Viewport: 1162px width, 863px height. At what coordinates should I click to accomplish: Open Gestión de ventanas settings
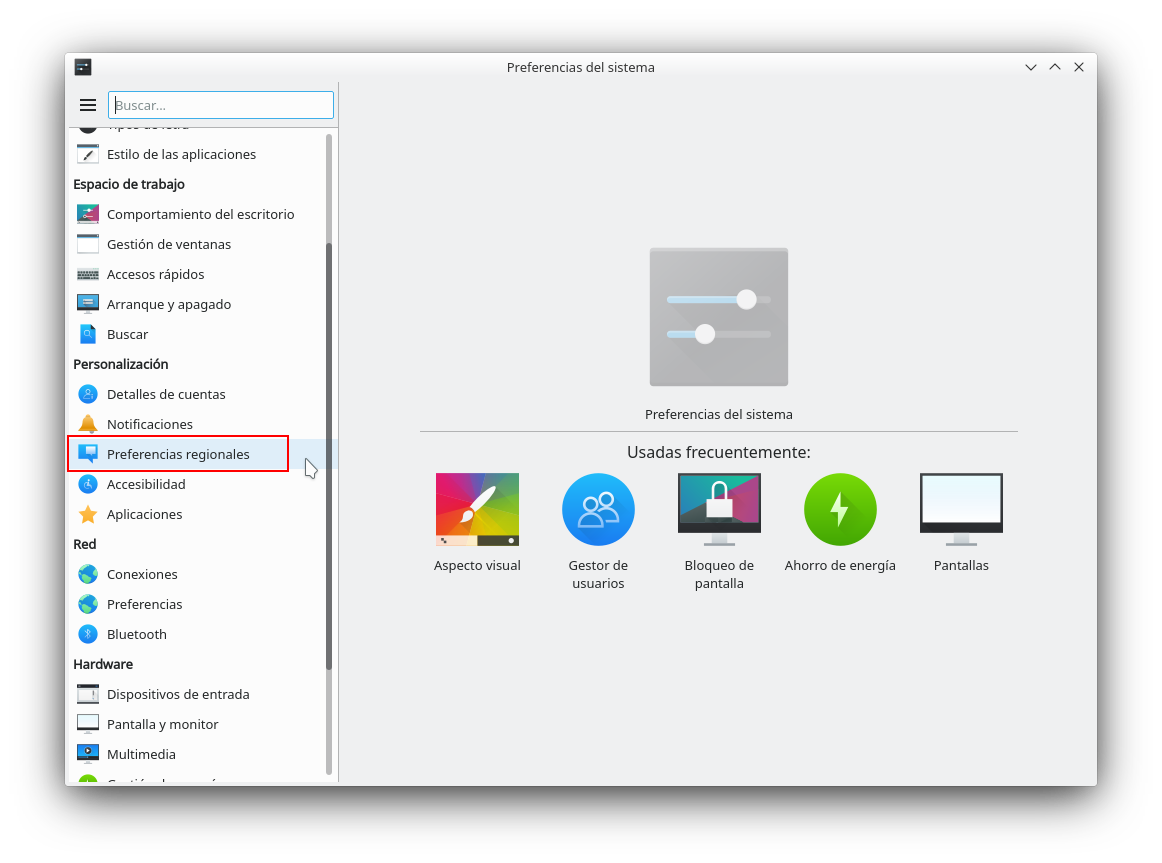coord(168,244)
